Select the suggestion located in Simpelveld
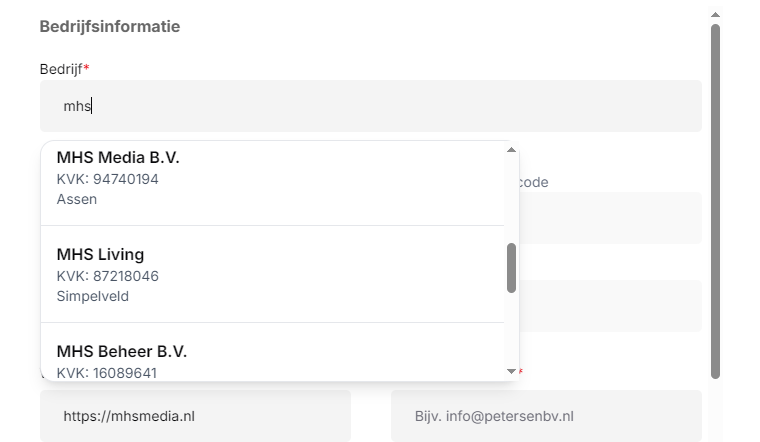Screen dimensions: 760x442 click(93, 296)
